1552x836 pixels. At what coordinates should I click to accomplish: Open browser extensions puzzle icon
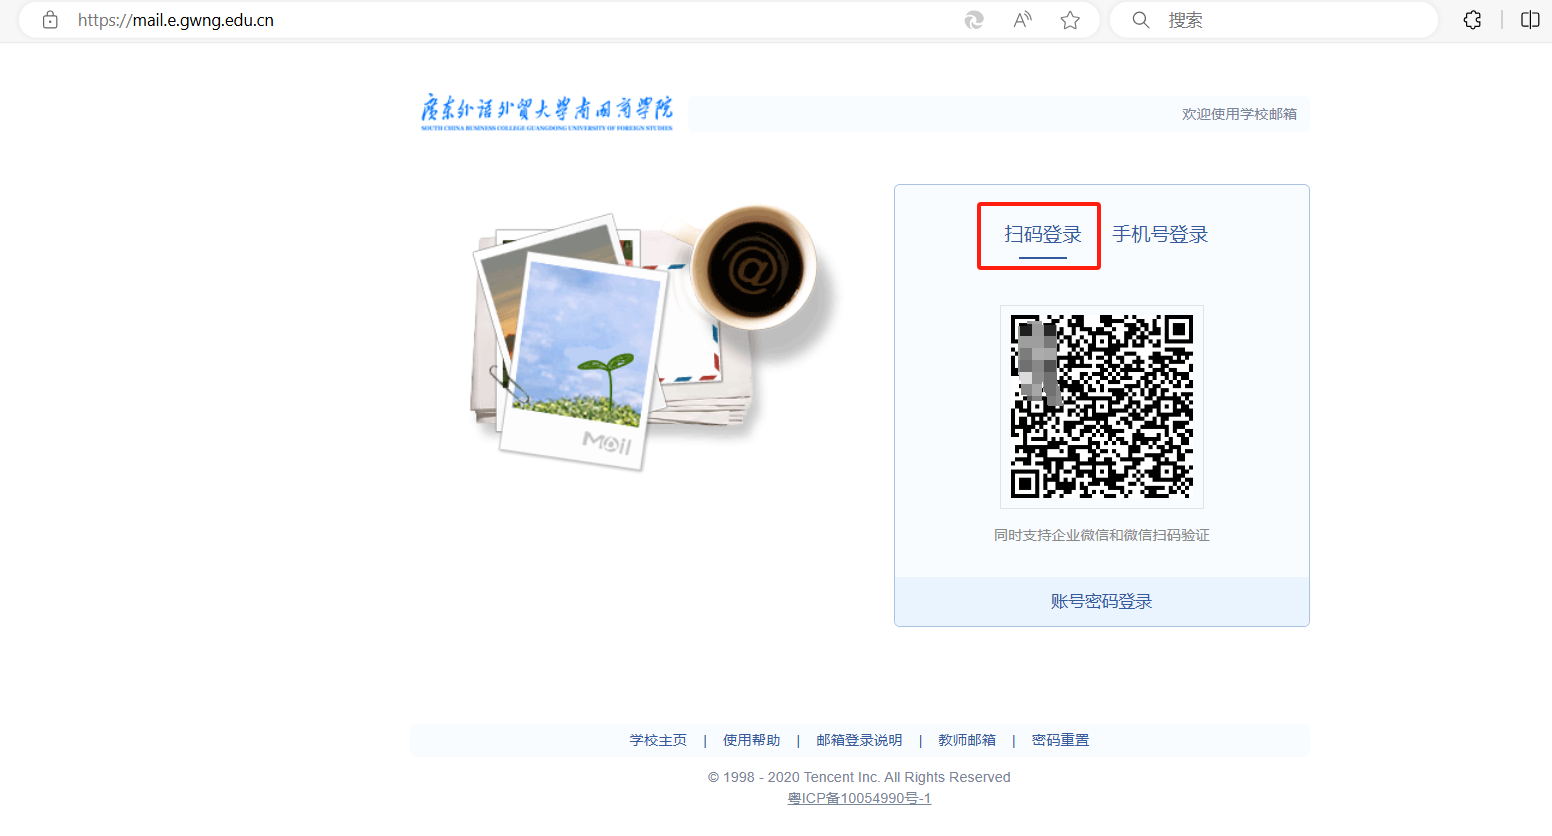pos(1472,20)
